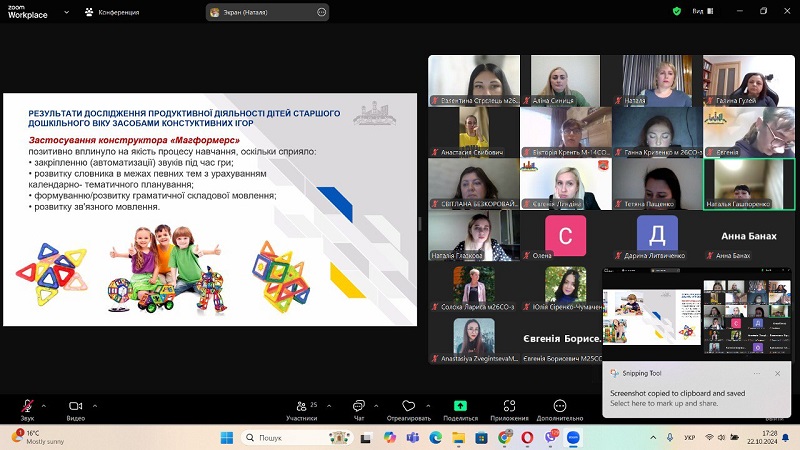
Task: Open the notifications bell icon
Action: click(x=786, y=437)
